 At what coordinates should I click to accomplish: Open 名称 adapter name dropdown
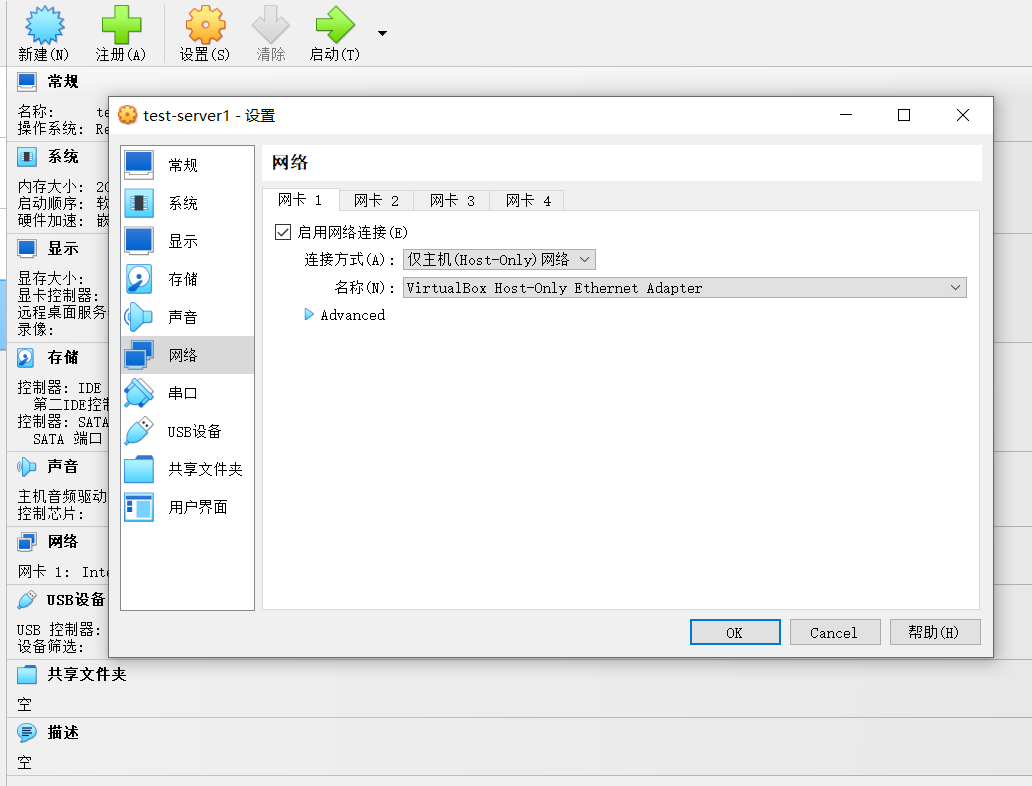click(684, 288)
